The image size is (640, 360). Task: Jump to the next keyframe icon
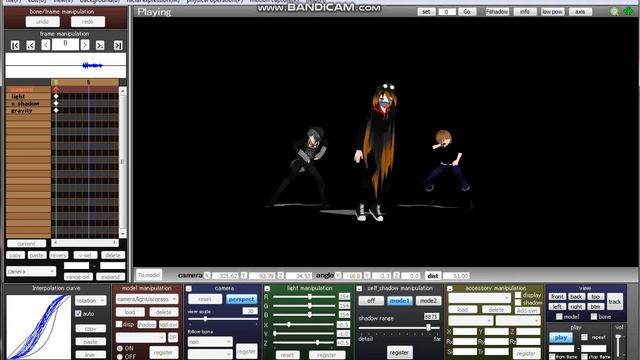(100, 45)
